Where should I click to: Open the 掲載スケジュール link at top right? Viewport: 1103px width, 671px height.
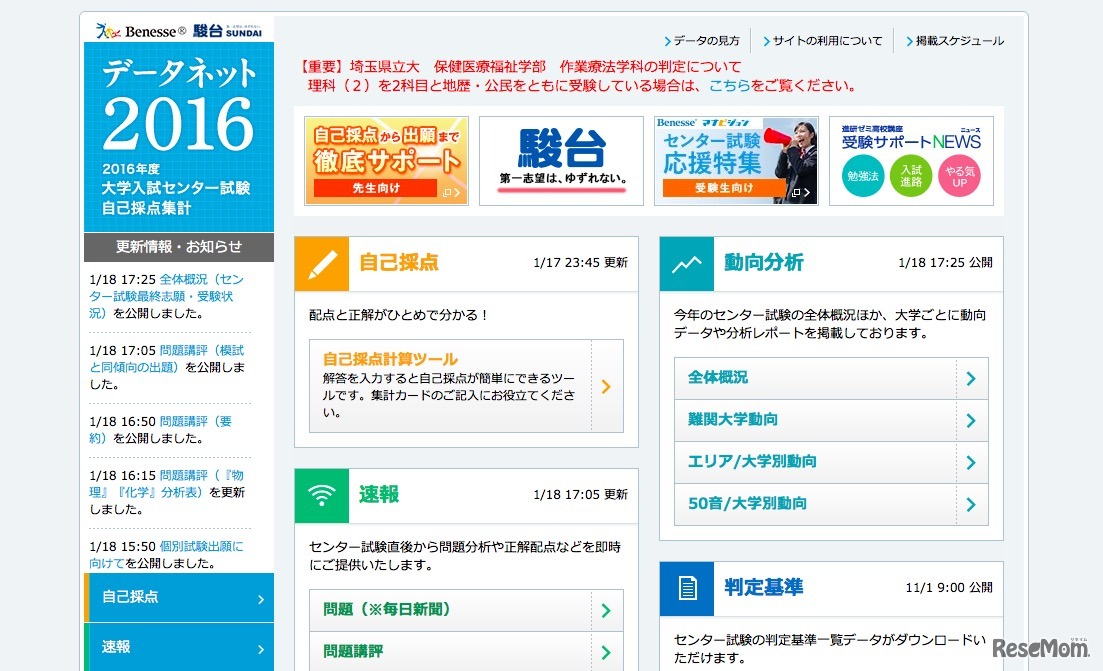point(957,40)
